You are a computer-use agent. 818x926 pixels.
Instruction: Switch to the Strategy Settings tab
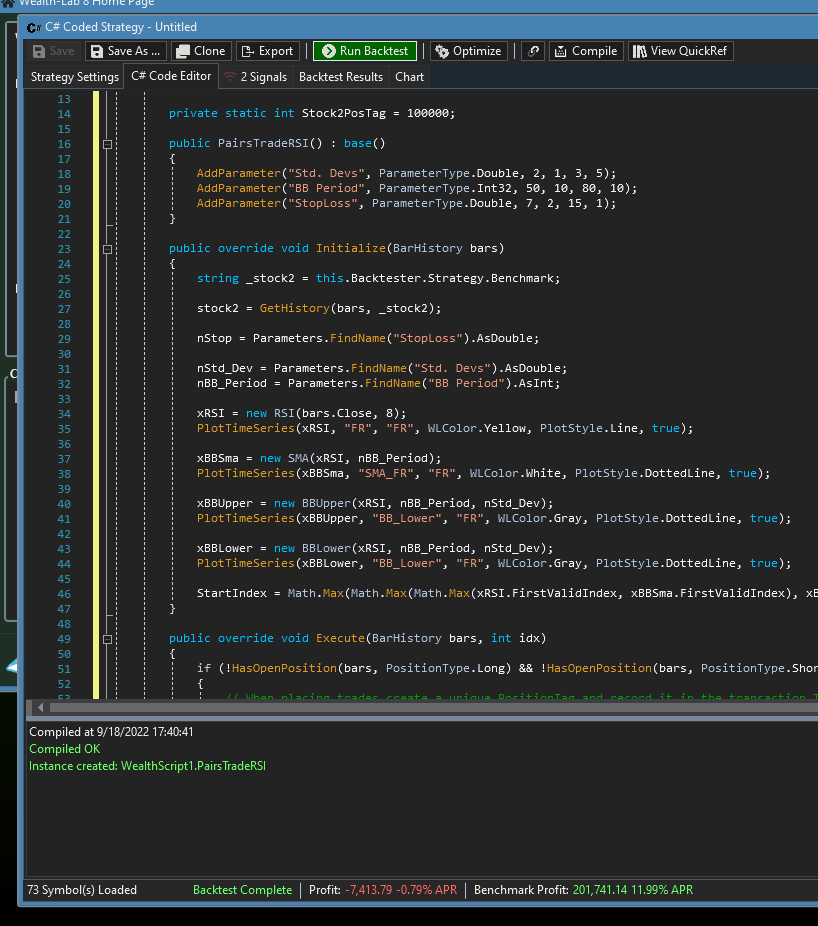point(74,77)
